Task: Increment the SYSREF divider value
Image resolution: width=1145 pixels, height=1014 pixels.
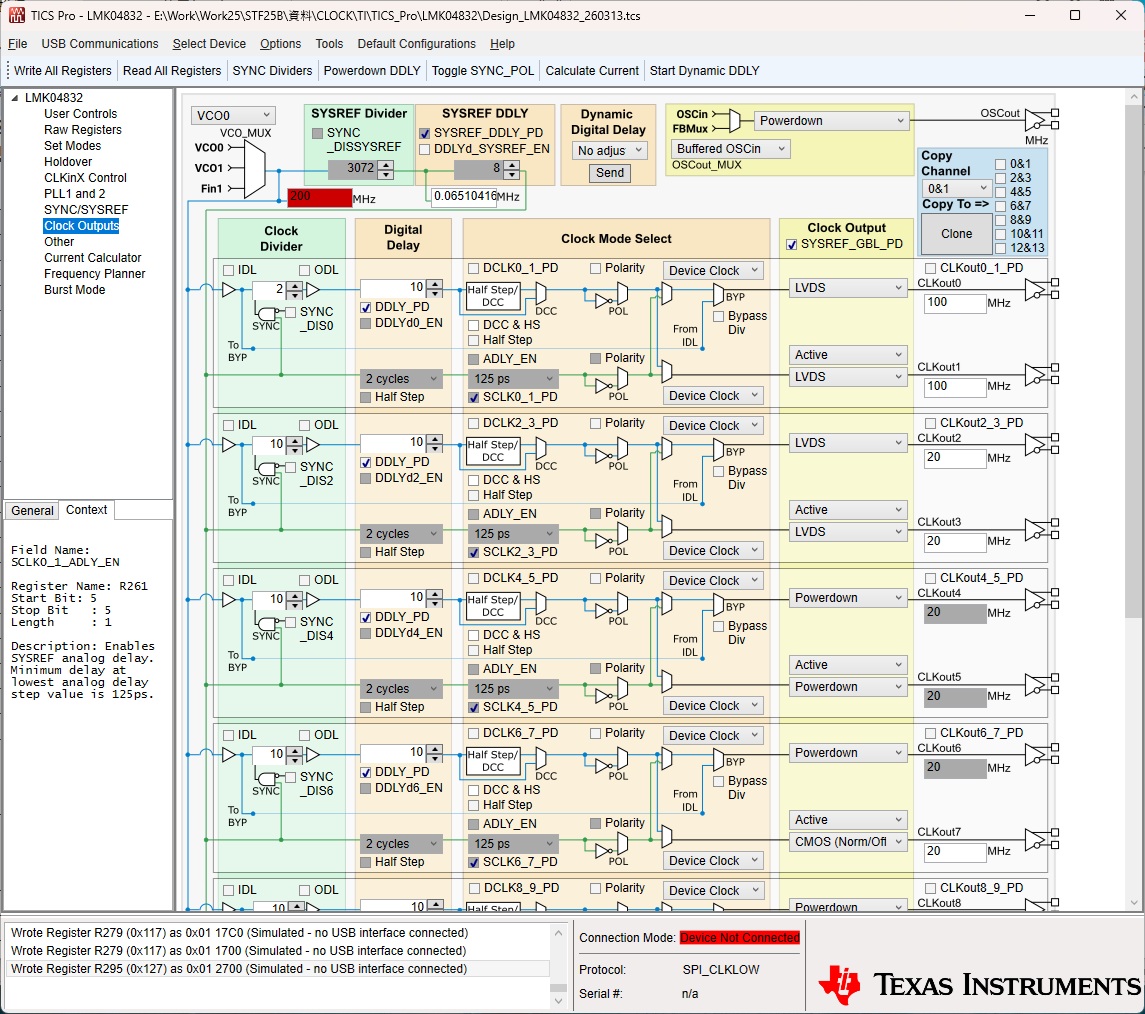Action: tap(386, 166)
